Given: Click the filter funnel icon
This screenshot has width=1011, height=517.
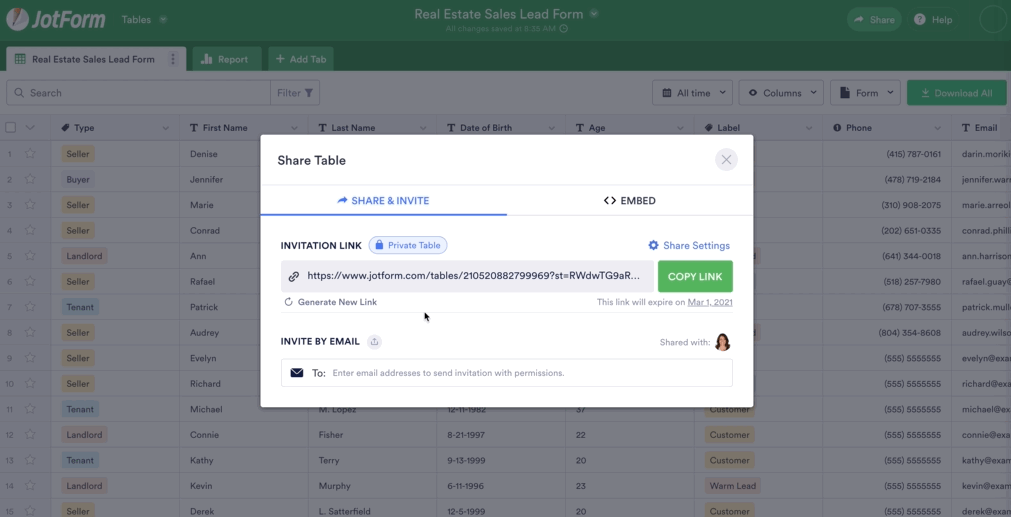Looking at the screenshot, I should [309, 93].
